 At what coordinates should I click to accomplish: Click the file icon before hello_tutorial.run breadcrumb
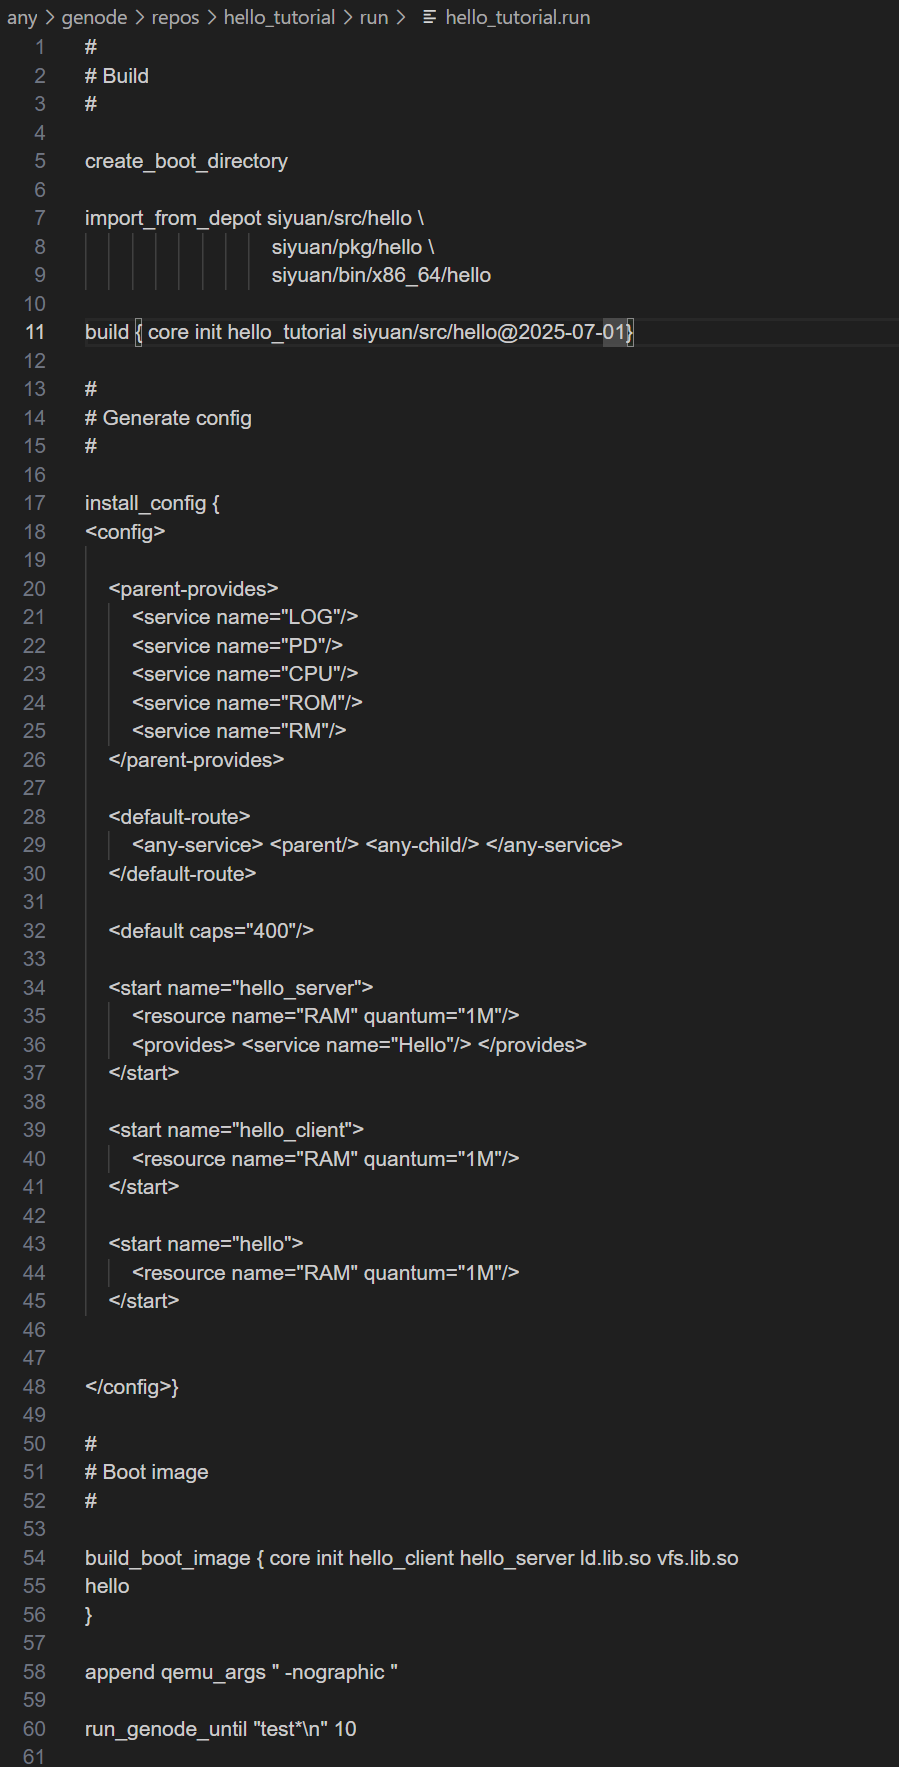pos(429,17)
